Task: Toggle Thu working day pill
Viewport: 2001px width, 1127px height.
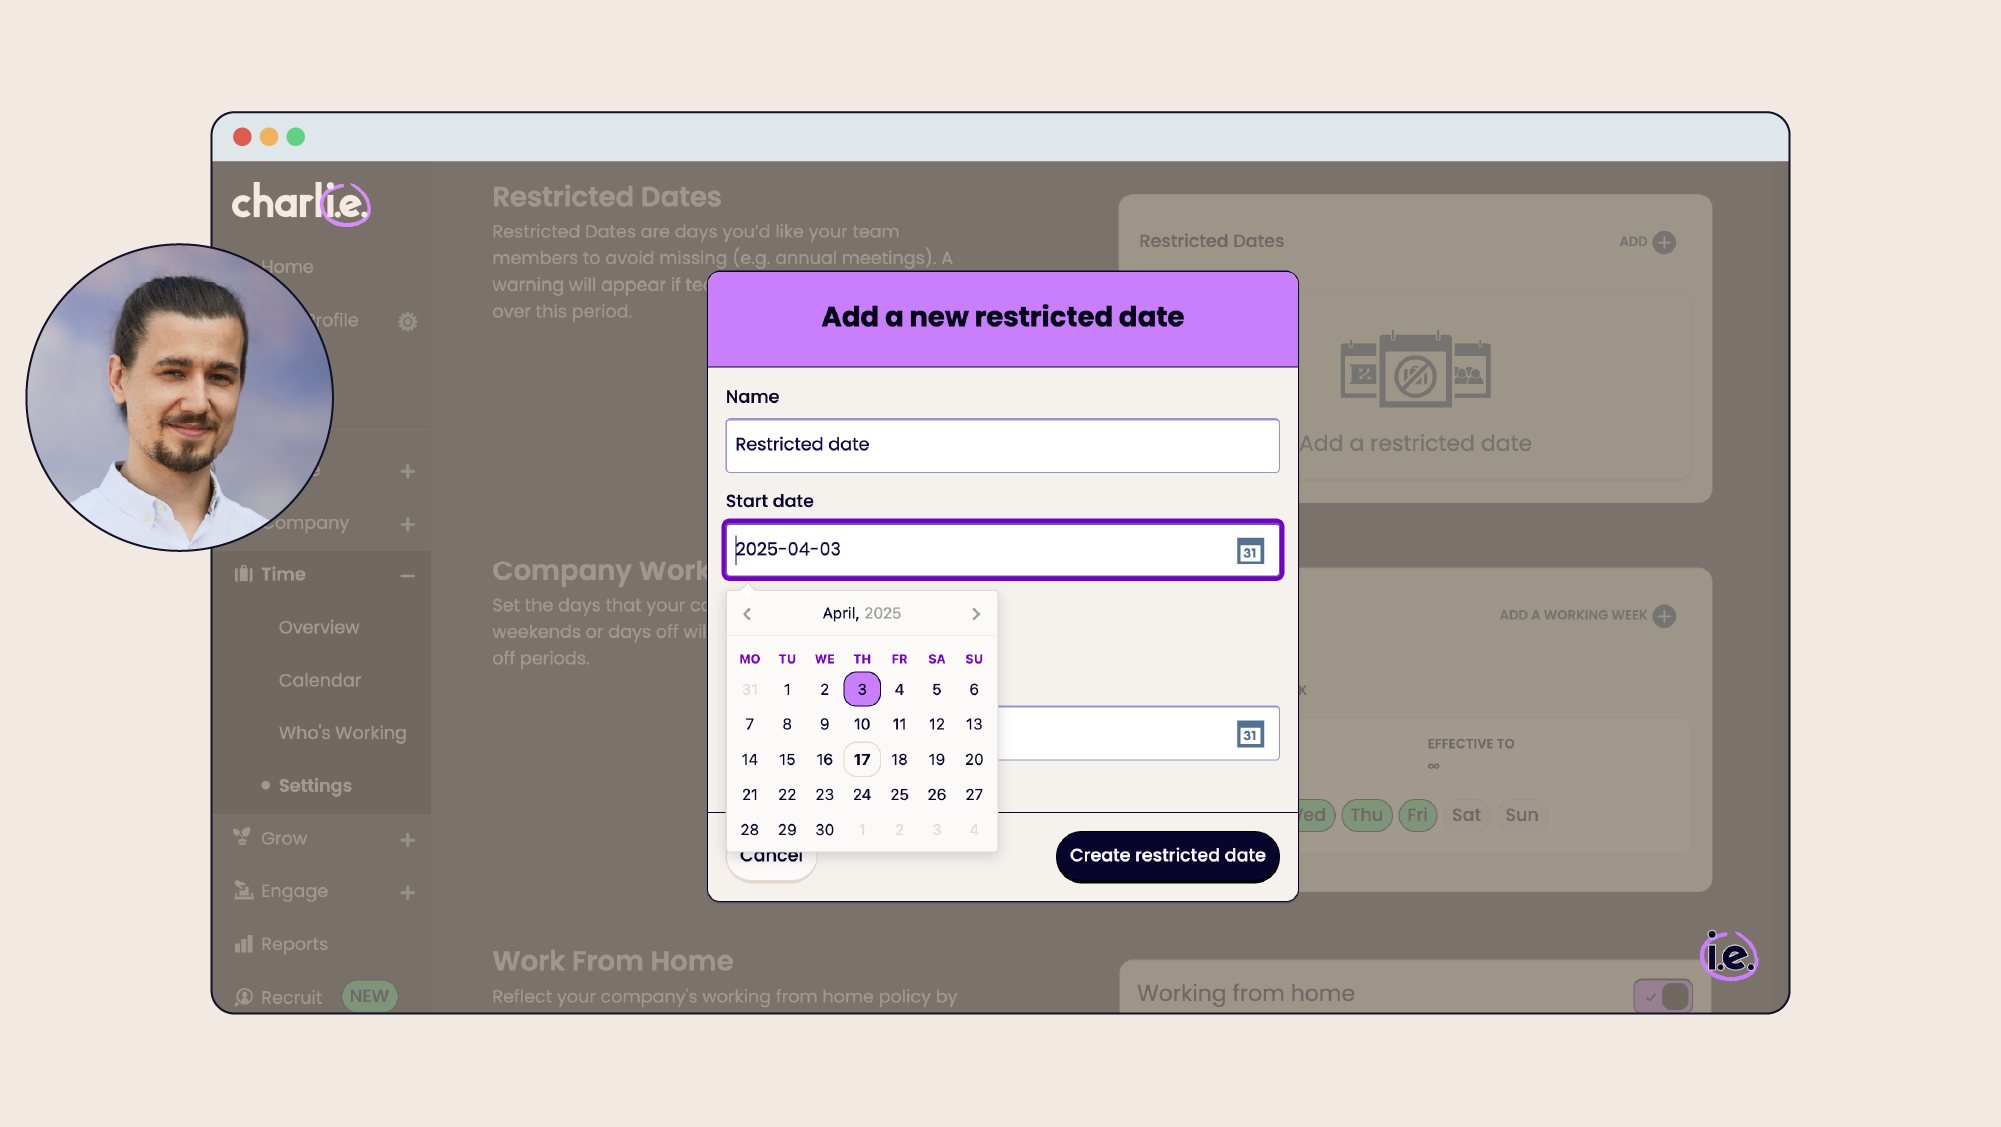Action: [x=1366, y=815]
